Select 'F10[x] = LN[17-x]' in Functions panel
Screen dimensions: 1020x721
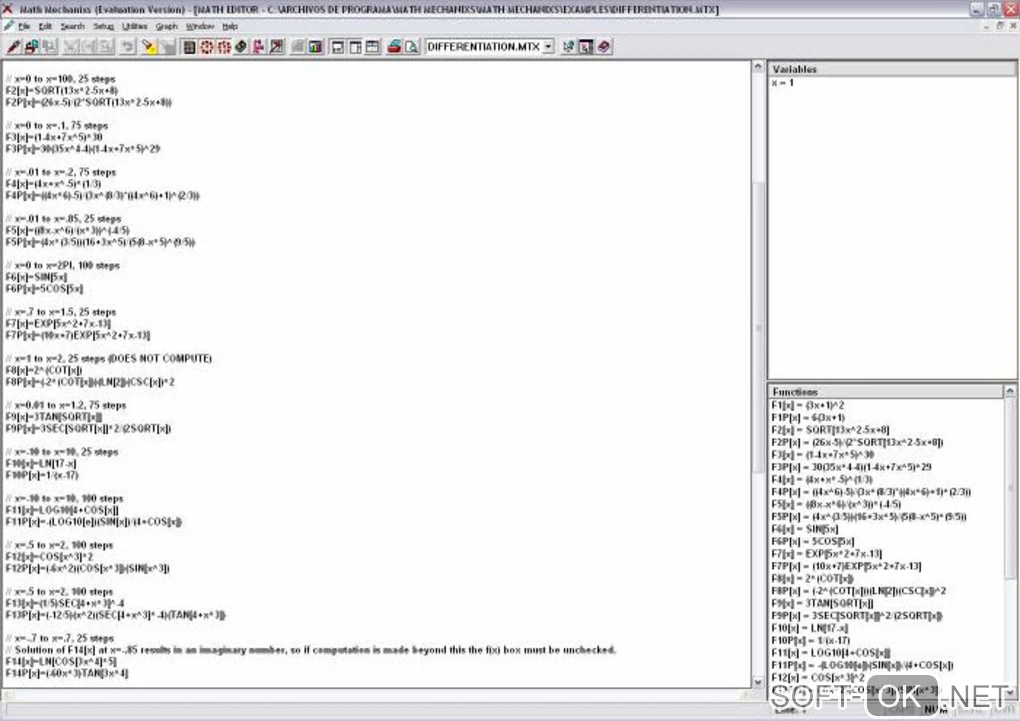(809, 628)
